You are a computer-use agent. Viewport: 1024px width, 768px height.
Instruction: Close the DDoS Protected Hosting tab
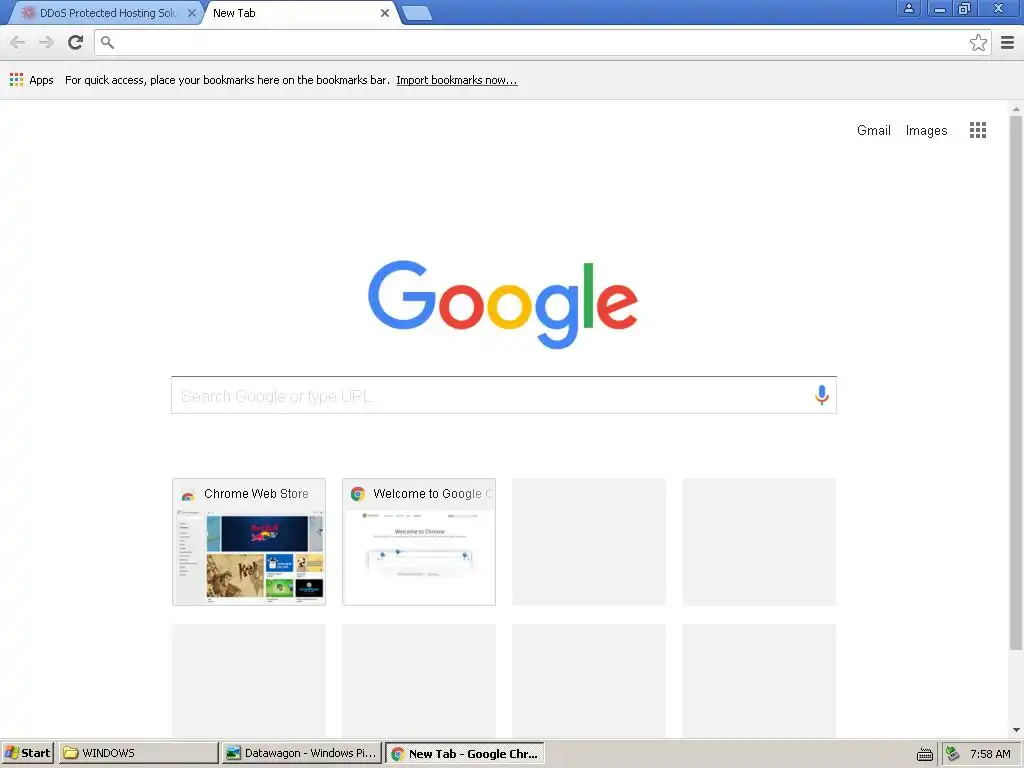click(x=191, y=13)
